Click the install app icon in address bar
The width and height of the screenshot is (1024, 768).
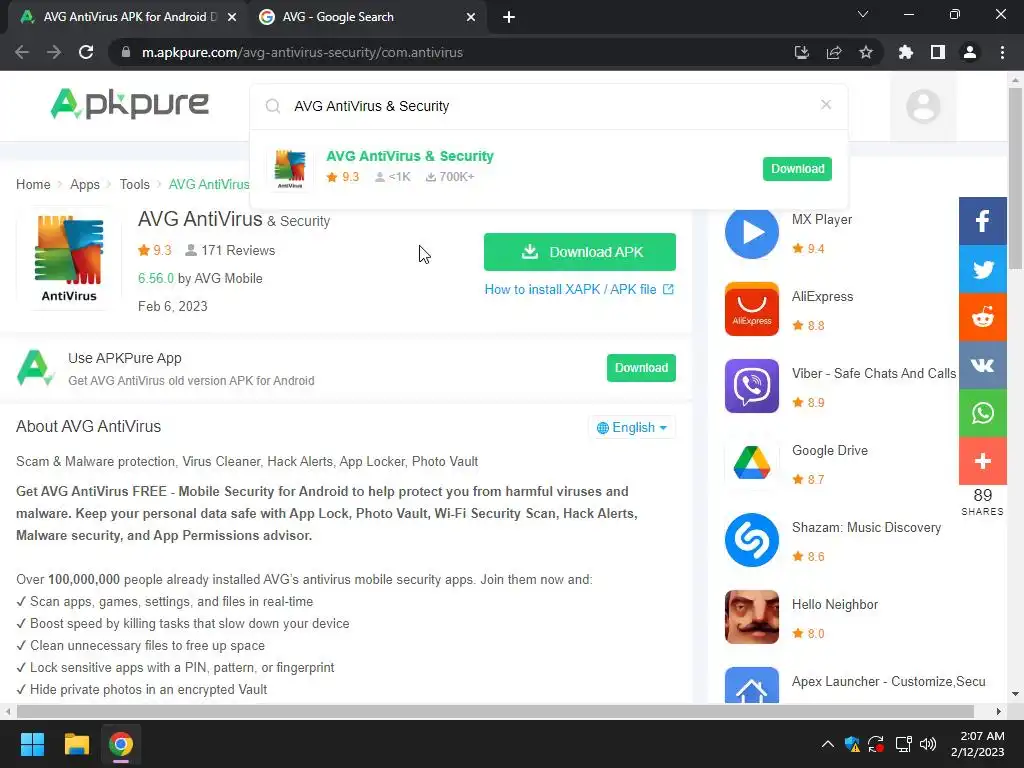801,52
